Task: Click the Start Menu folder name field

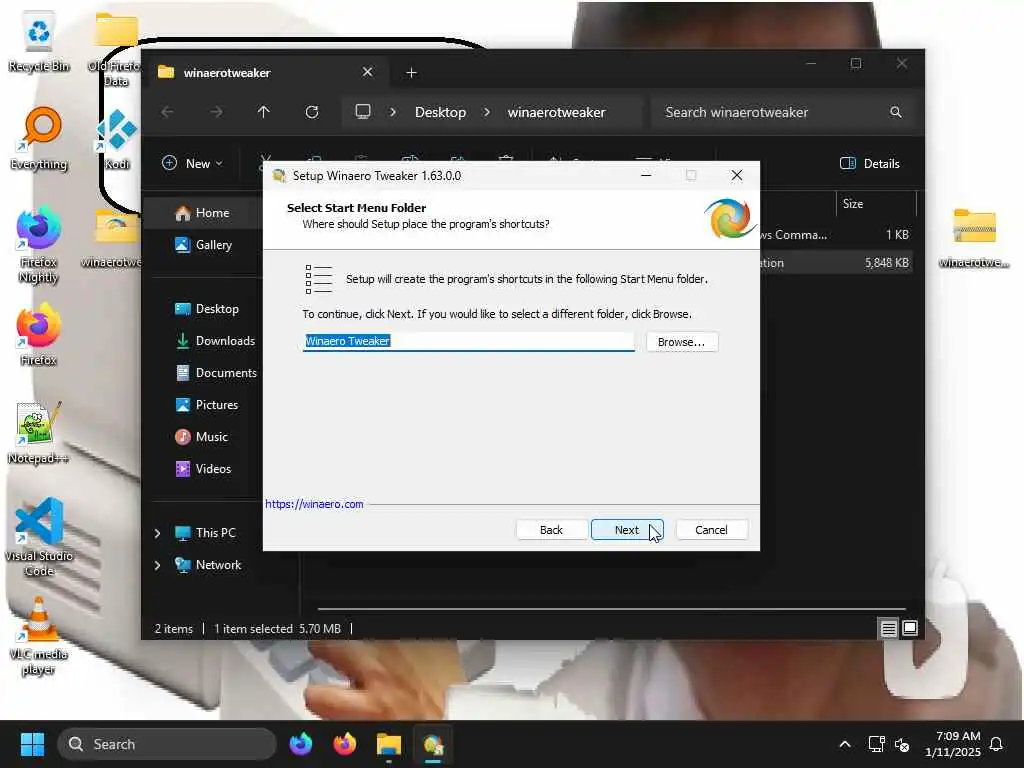Action: (x=468, y=342)
